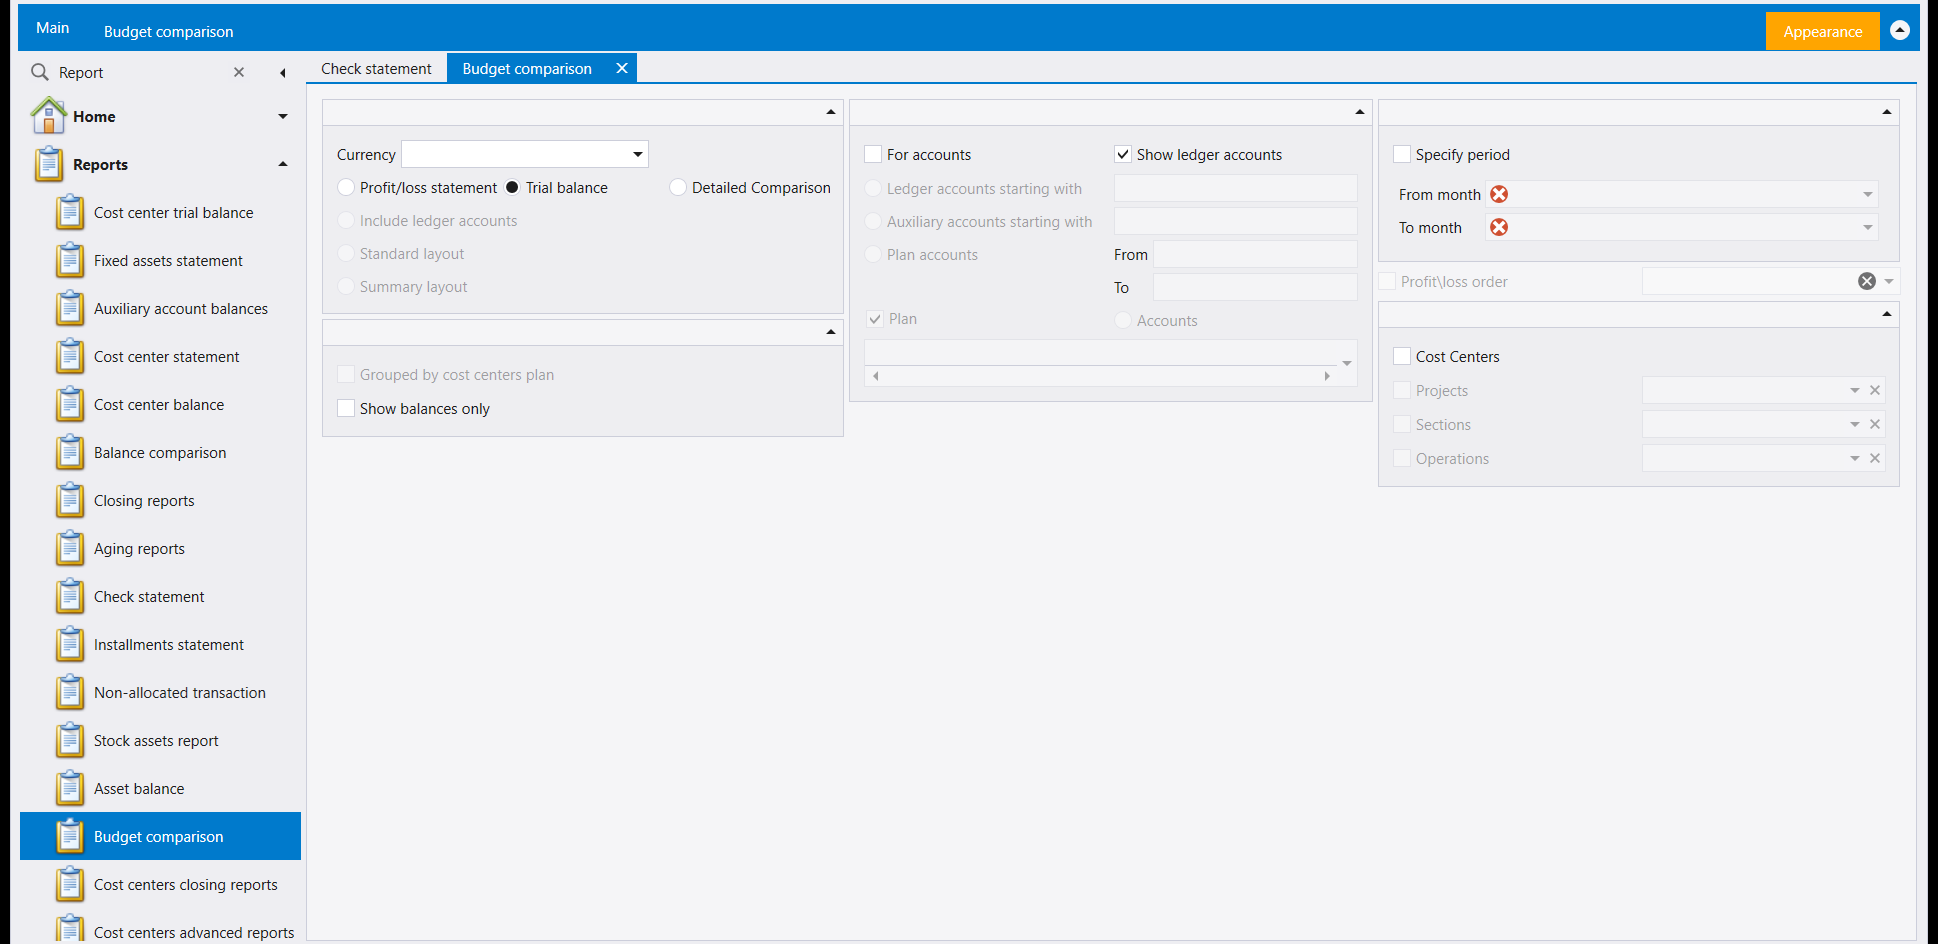Click the Appearance button
Image resolution: width=1938 pixels, height=944 pixels.
1822,31
